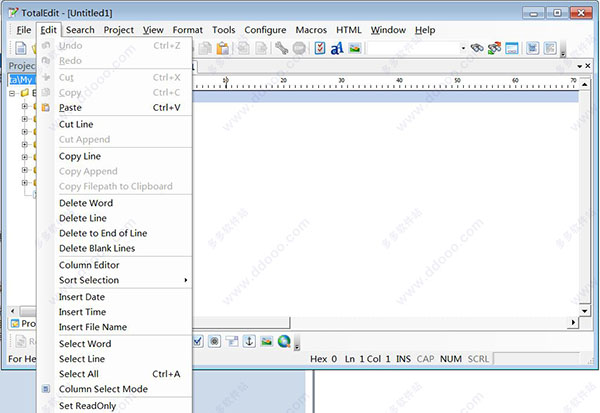Choose Insert Date from the Edit menu
The height and width of the screenshot is (413, 600).
115,297
